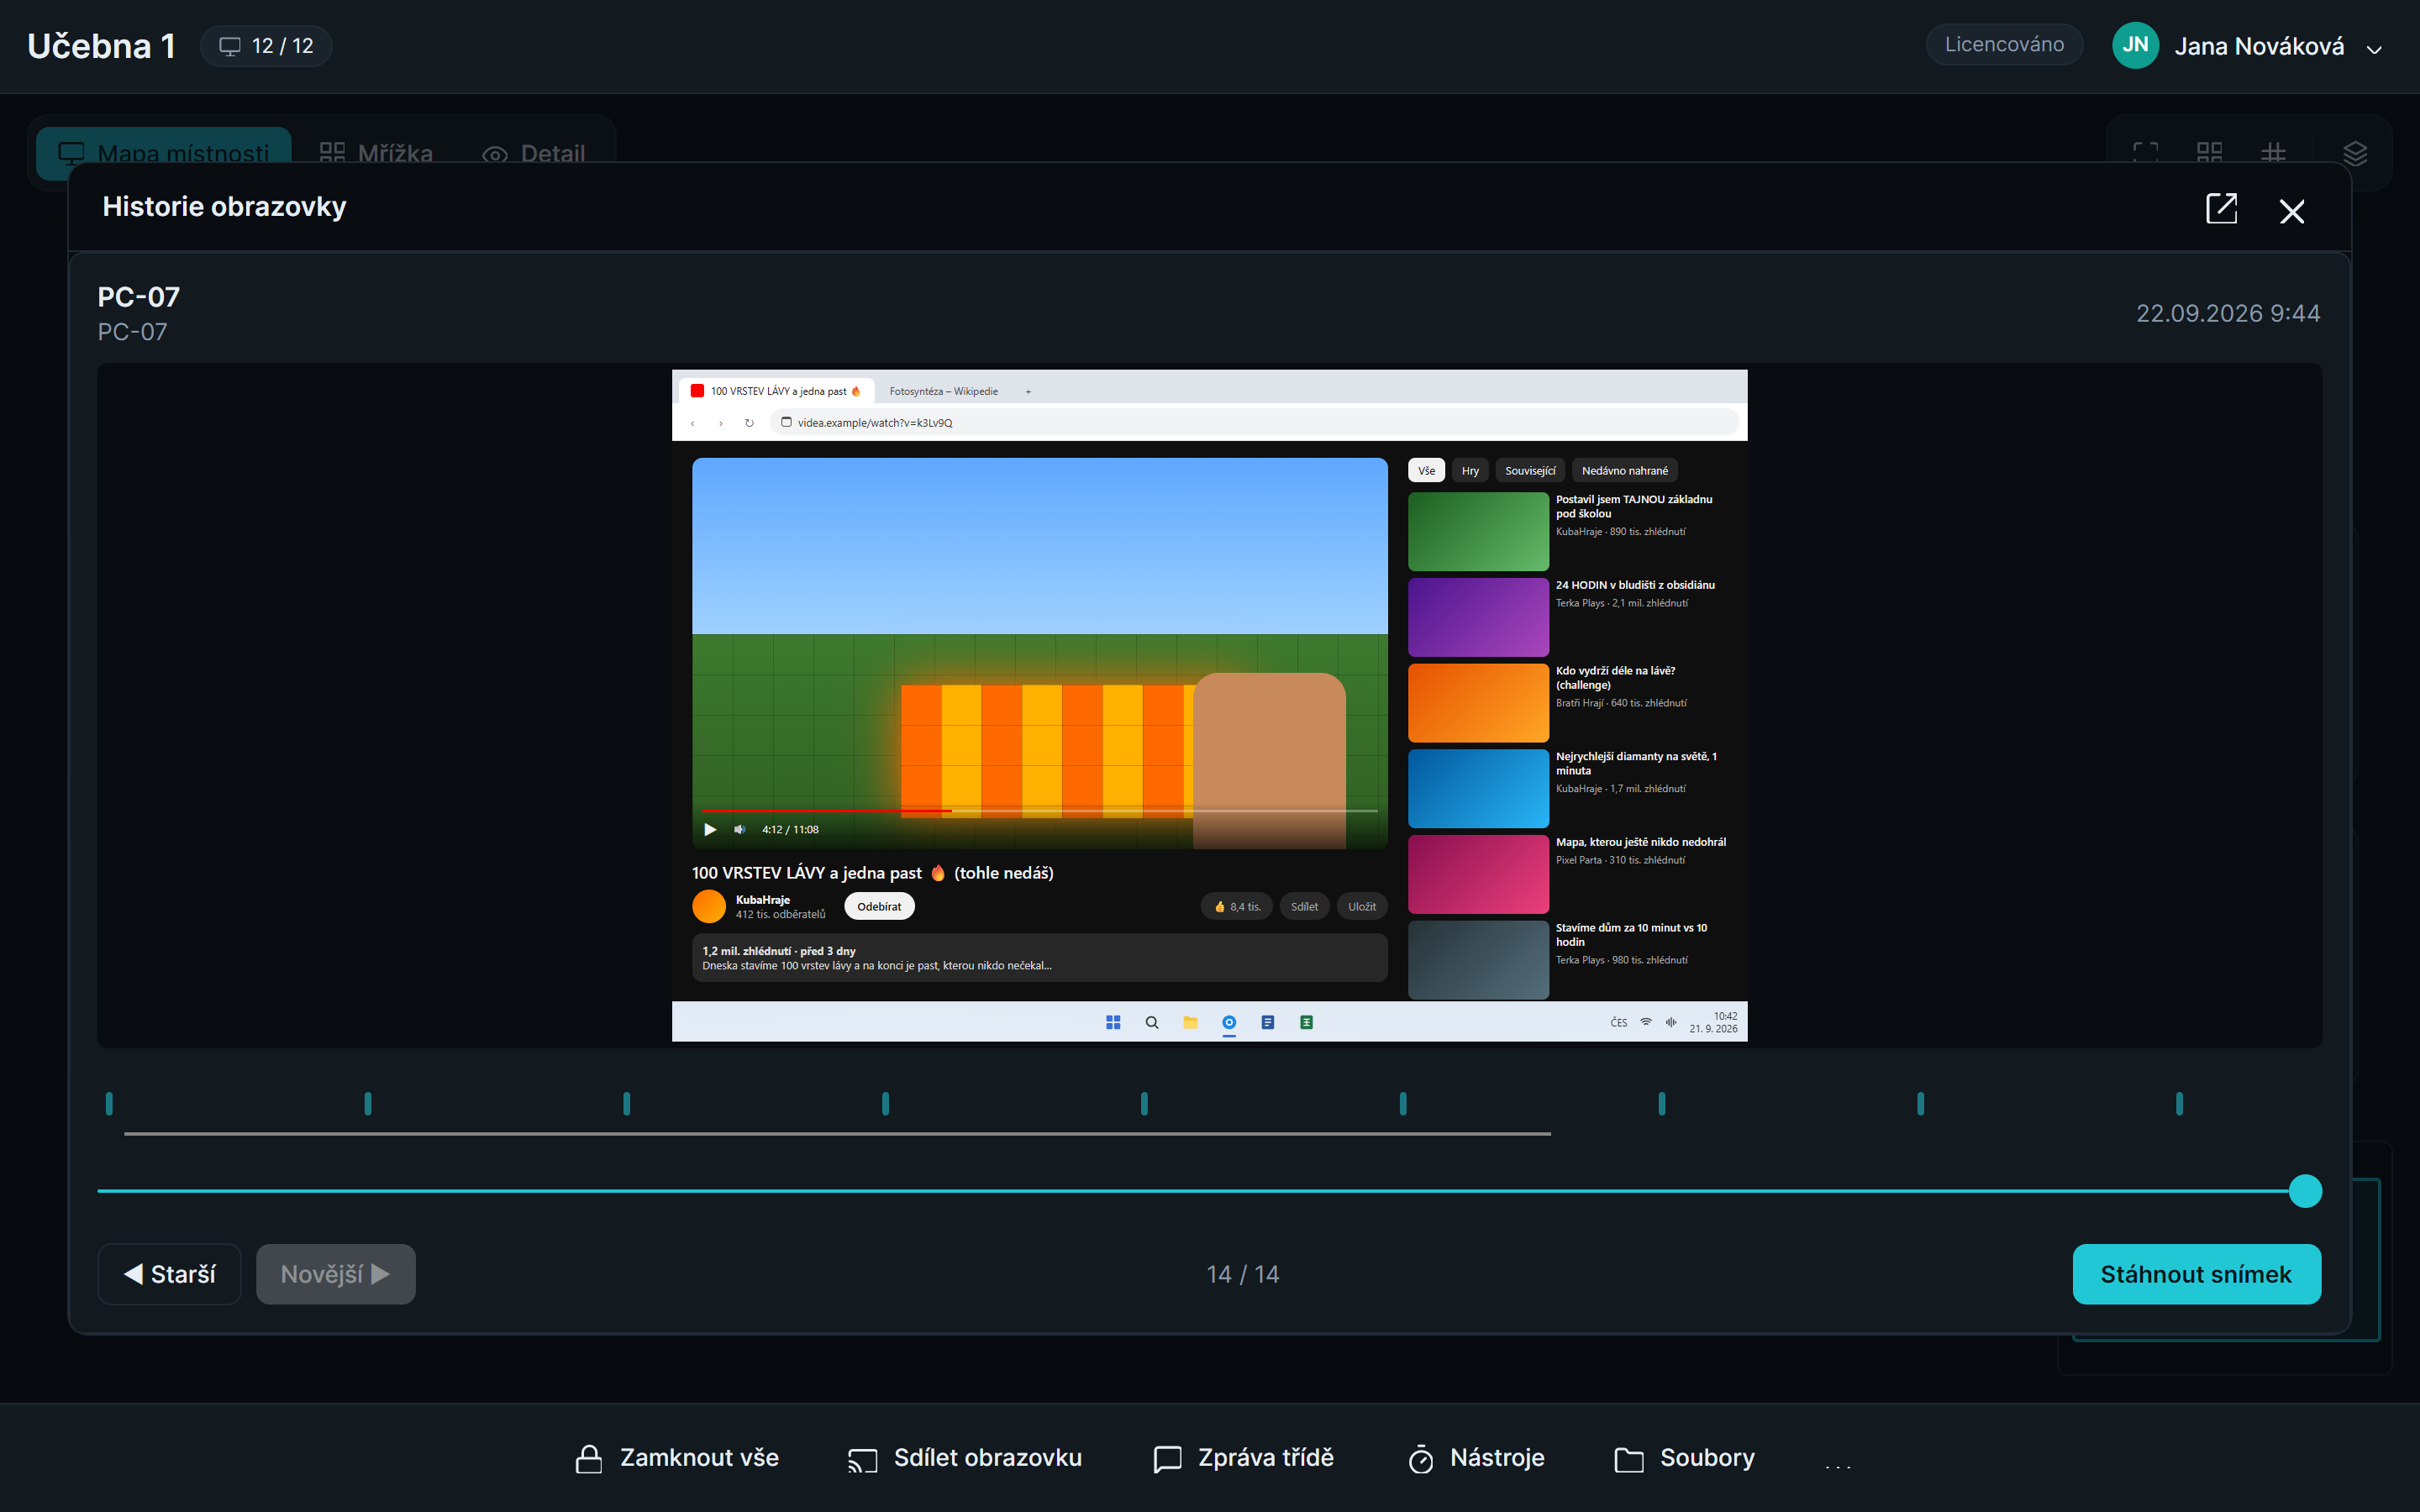Click the 14 / 14 snapshot counter

[1243, 1274]
